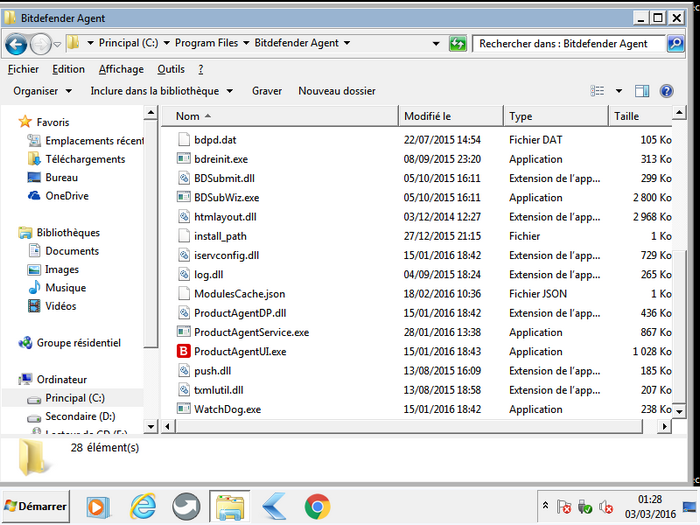The width and height of the screenshot is (700, 525).
Task: Open Téléchargements in sidebar
Action: point(76,159)
